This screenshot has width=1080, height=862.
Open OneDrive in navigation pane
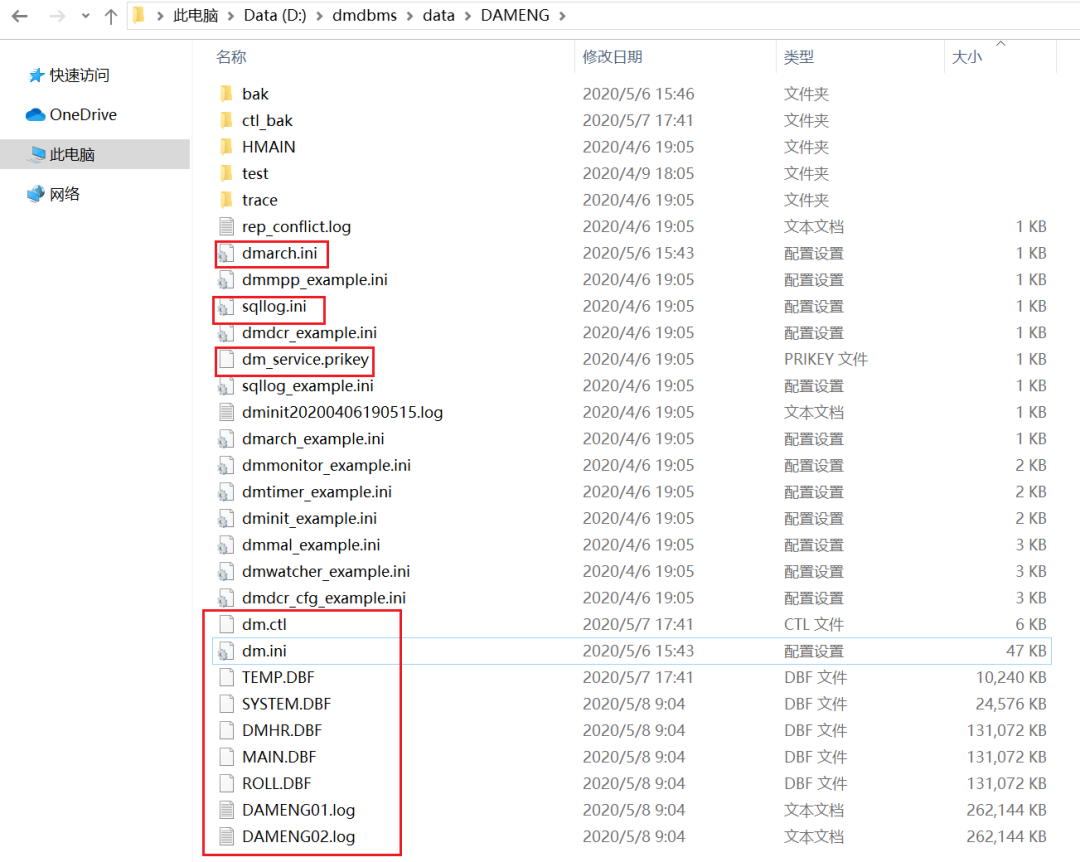[x=83, y=114]
